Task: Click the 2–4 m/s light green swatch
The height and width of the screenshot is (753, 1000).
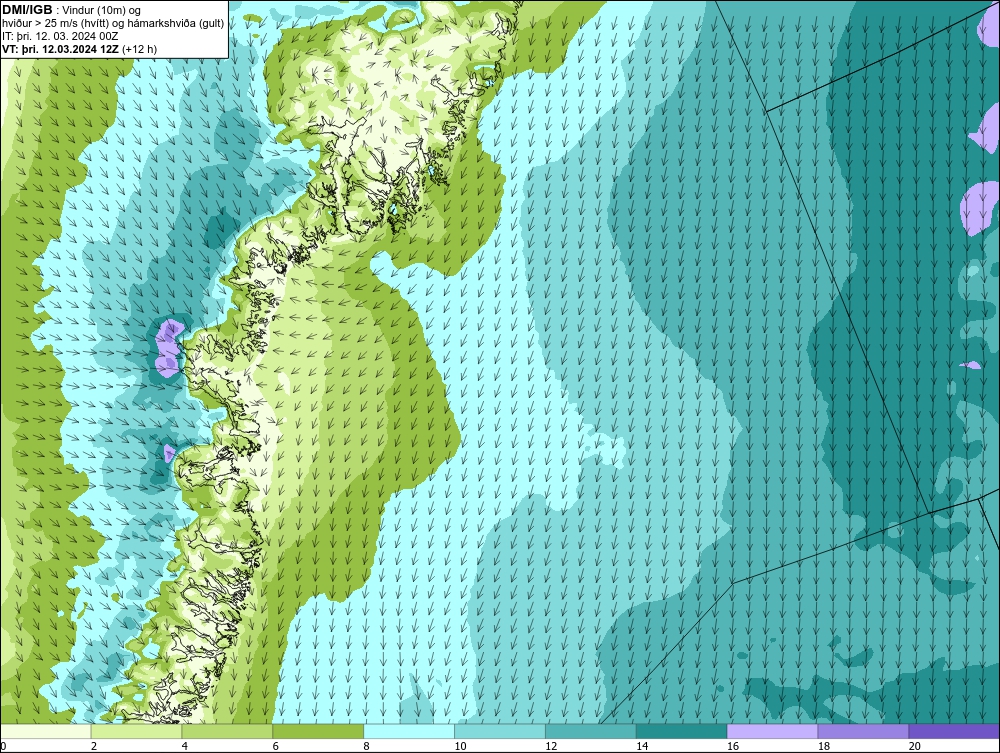Action: click(x=136, y=731)
